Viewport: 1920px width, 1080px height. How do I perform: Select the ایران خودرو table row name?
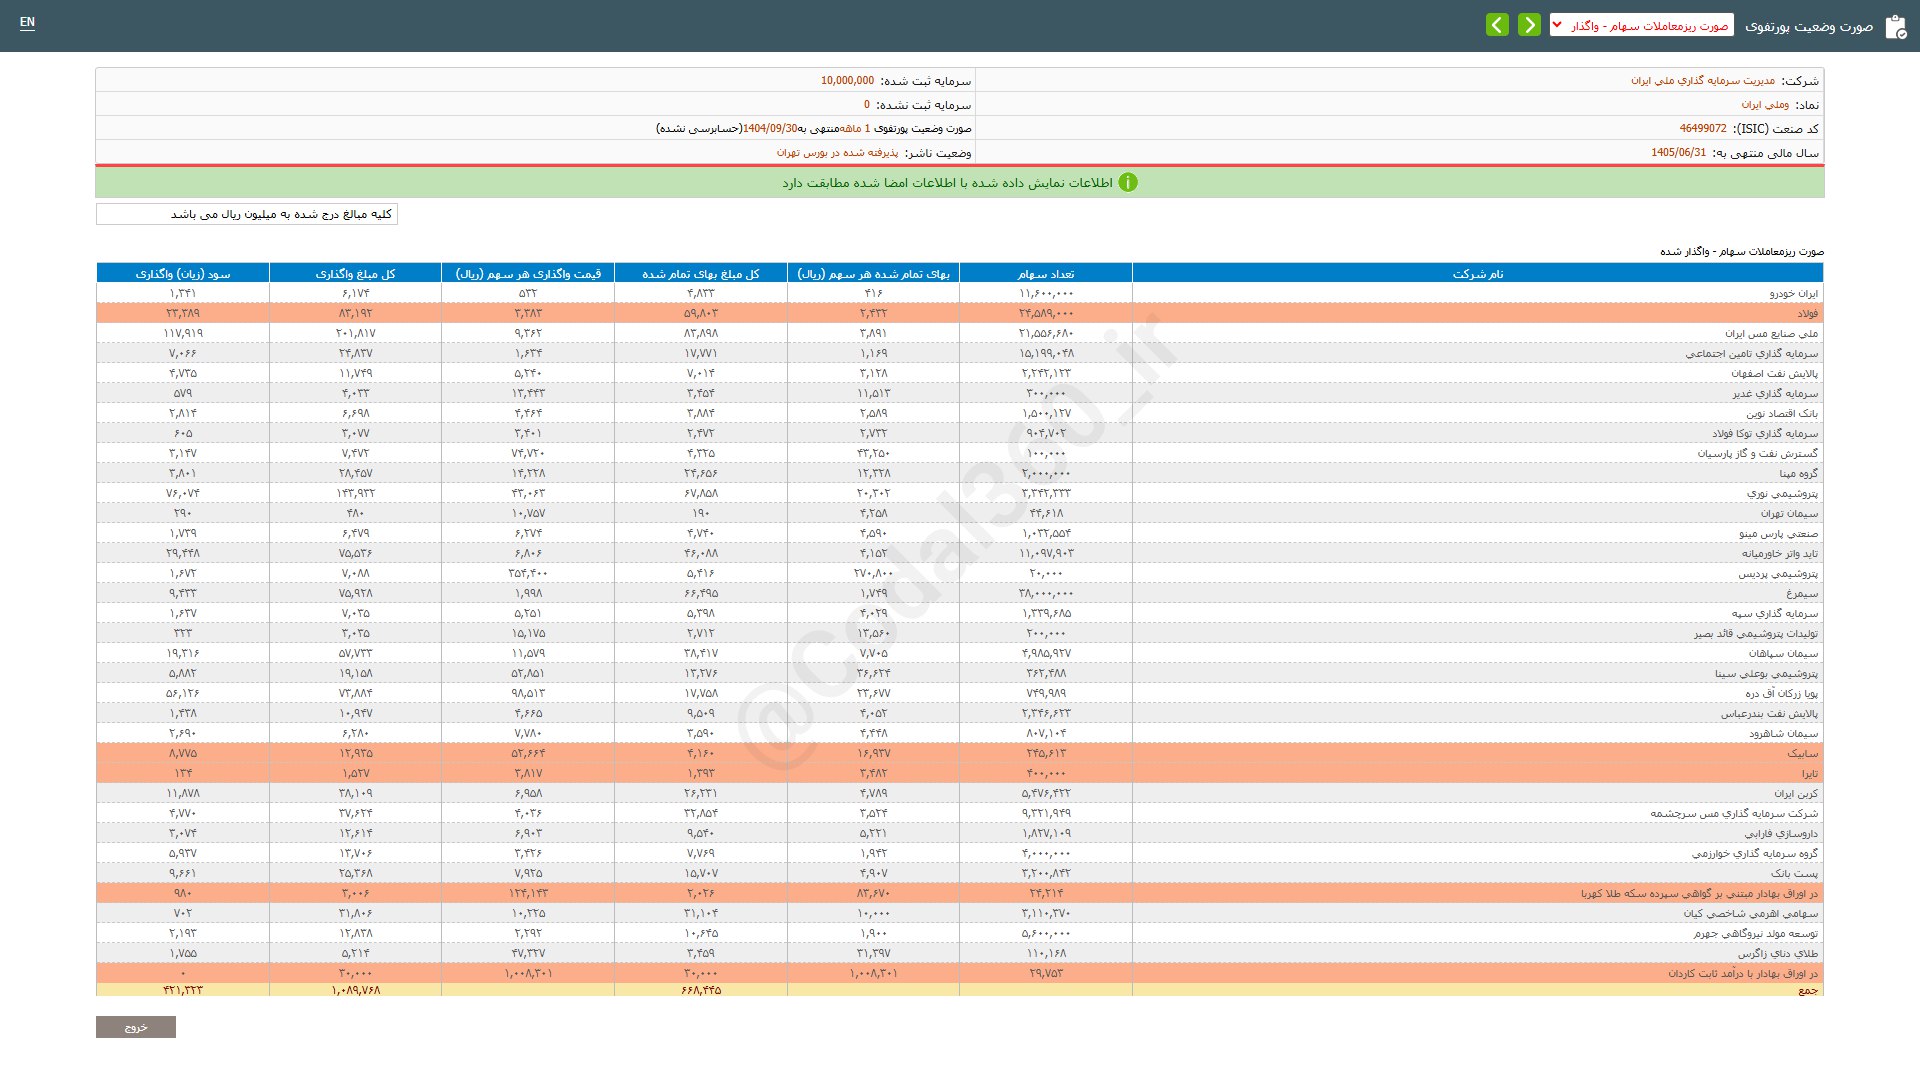click(x=1794, y=293)
